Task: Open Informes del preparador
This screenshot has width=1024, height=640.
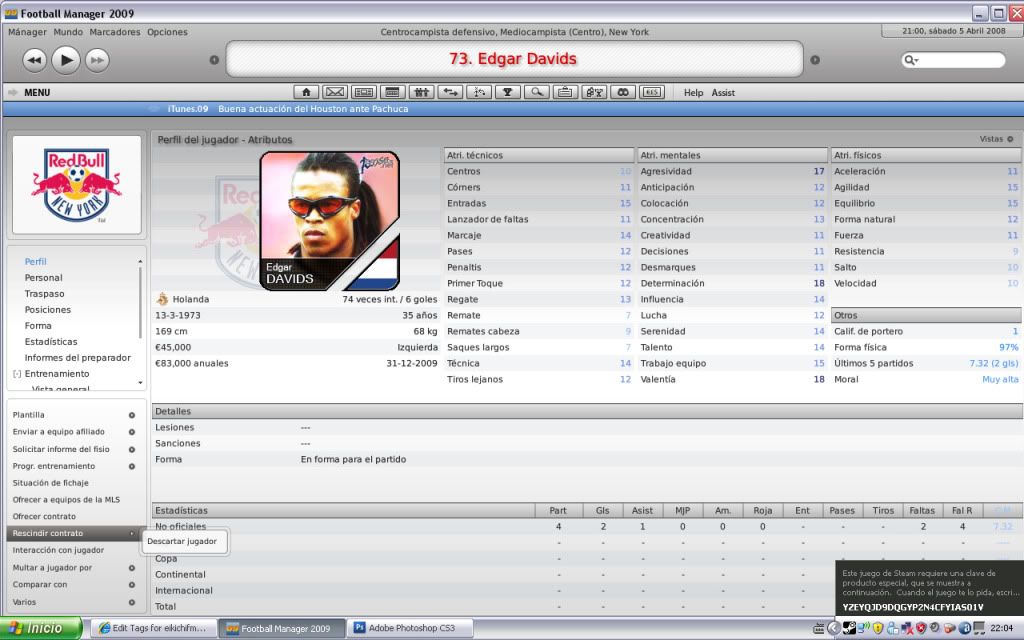Action: [78, 358]
